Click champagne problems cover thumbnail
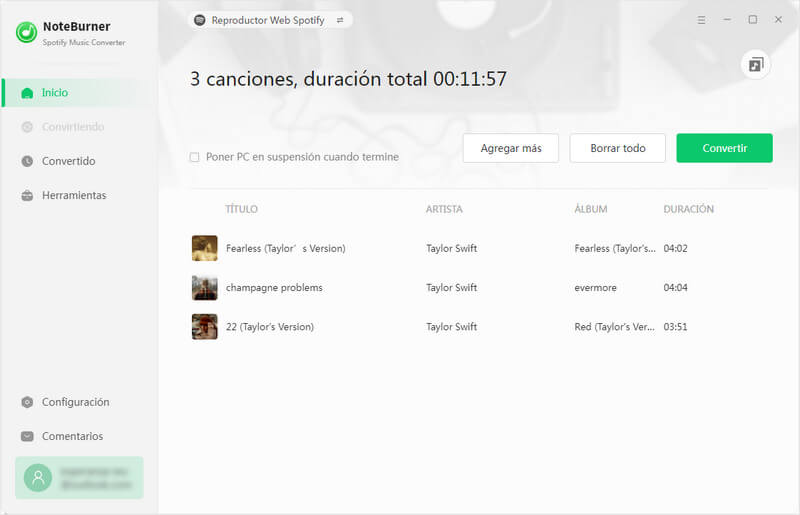This screenshot has width=800, height=515. tap(205, 287)
